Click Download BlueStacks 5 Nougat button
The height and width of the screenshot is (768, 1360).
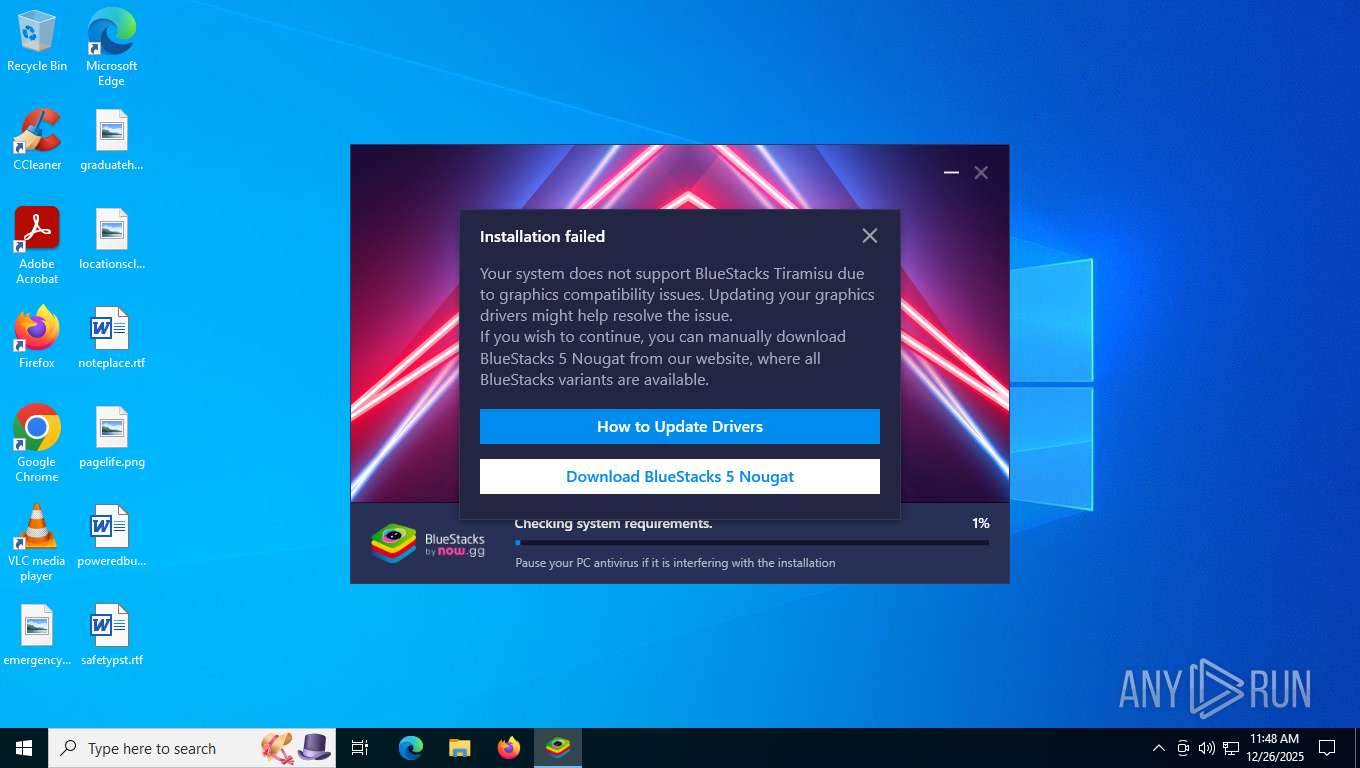680,476
